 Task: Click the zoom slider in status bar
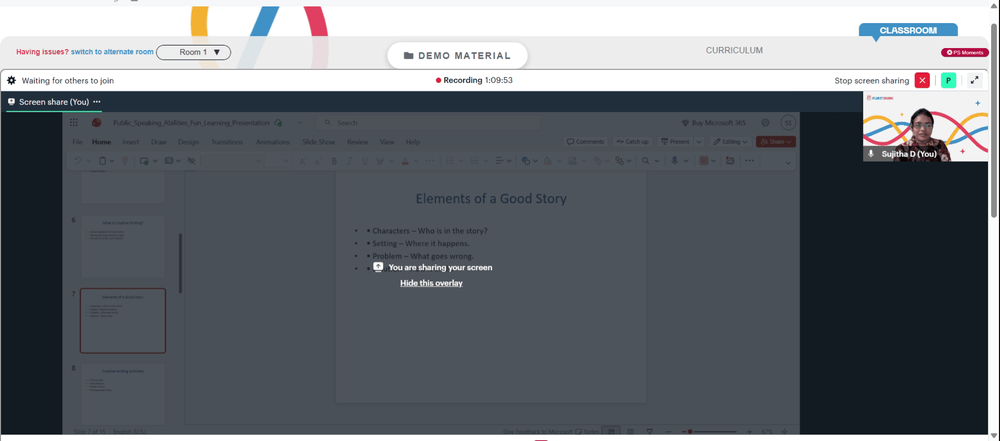tap(708, 431)
